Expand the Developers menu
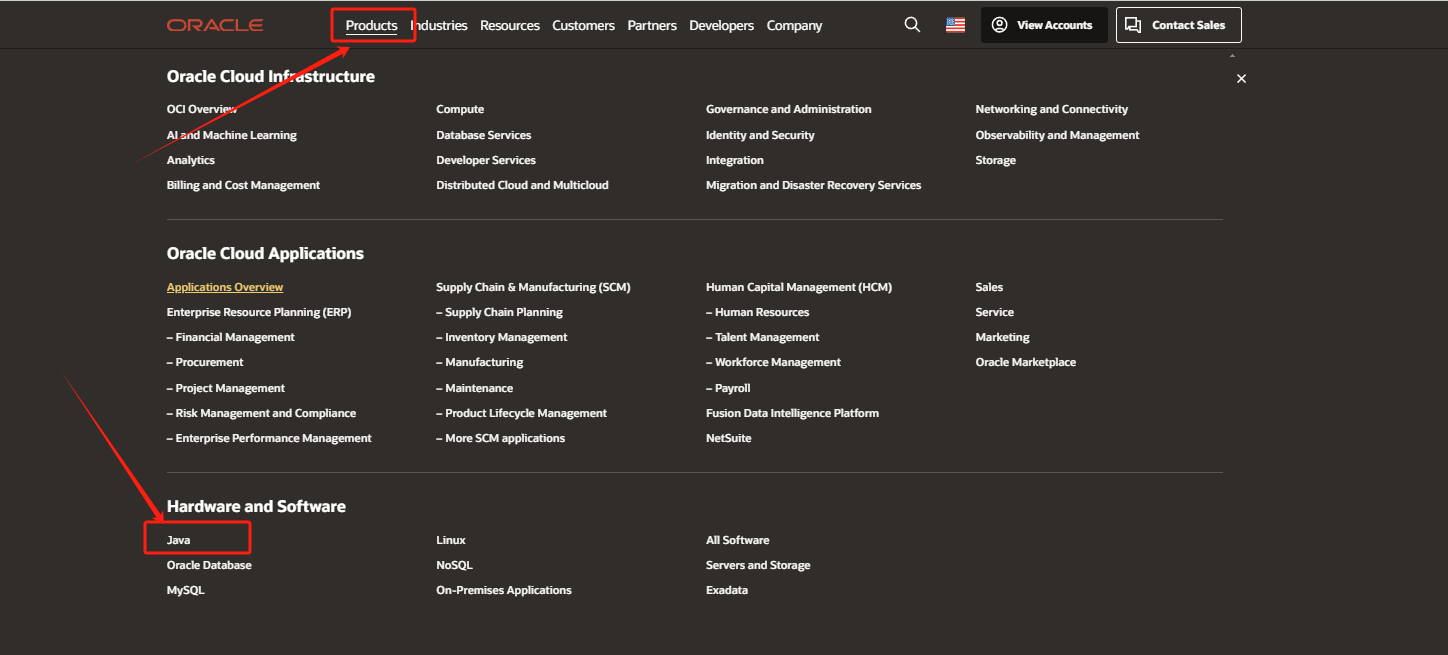1448x655 pixels. [721, 25]
